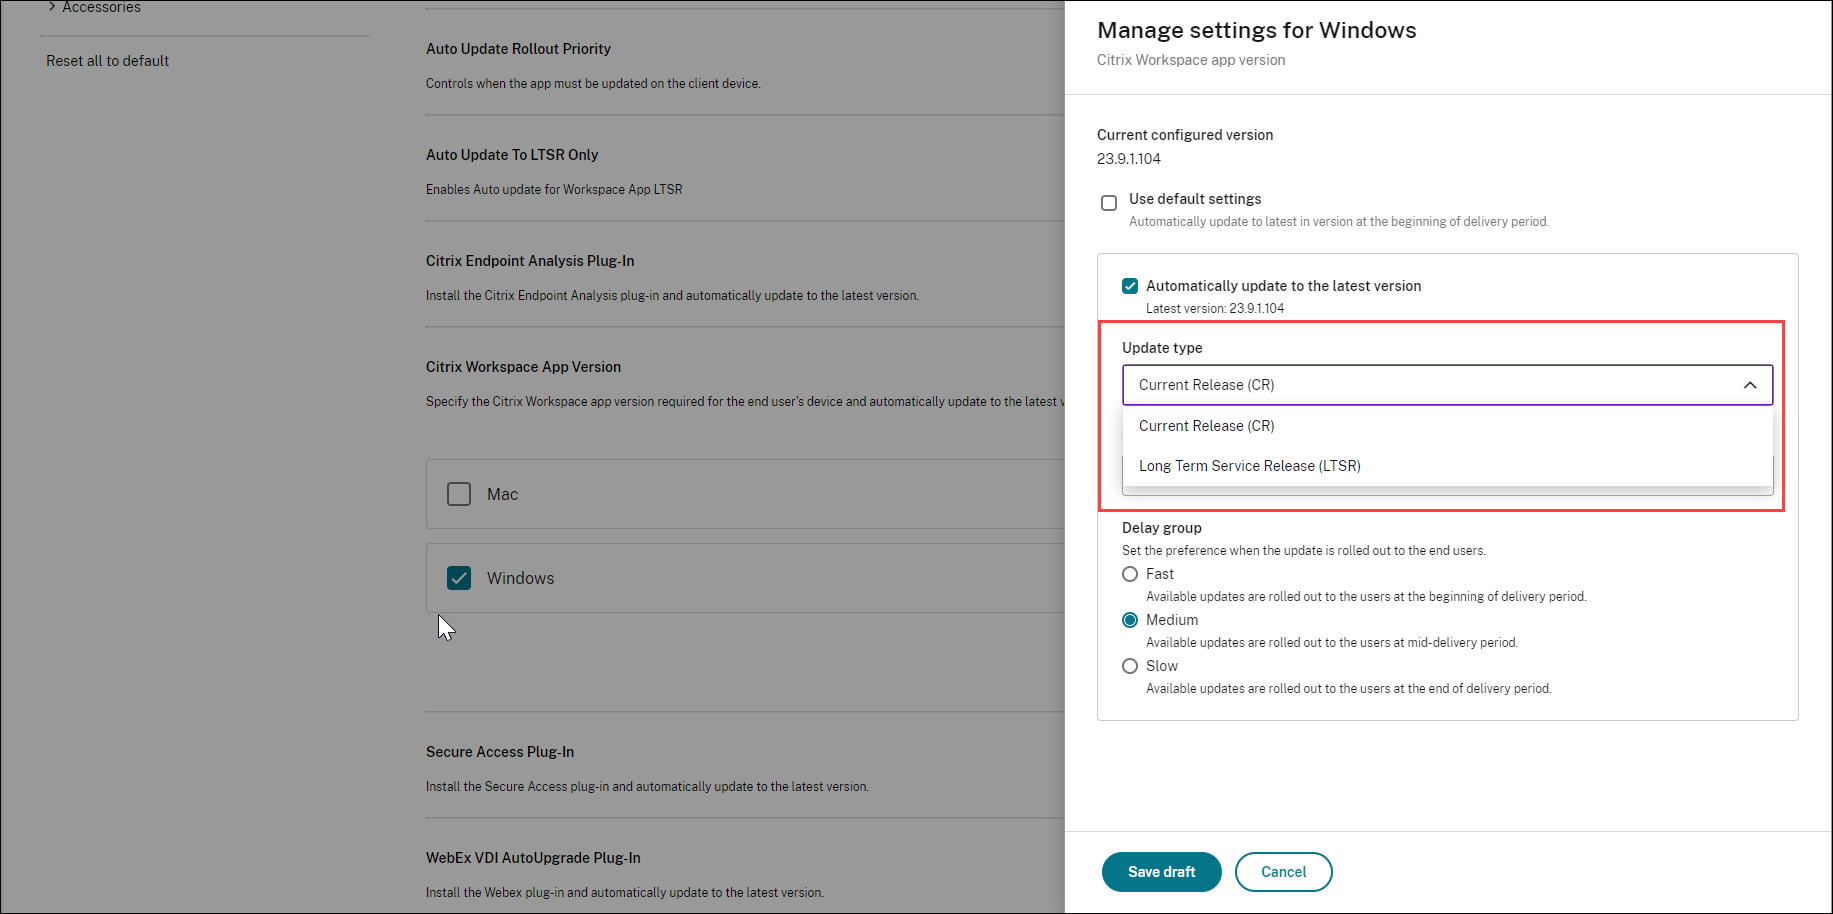Image resolution: width=1833 pixels, height=914 pixels.
Task: Click the Save draft button
Action: point(1161,872)
